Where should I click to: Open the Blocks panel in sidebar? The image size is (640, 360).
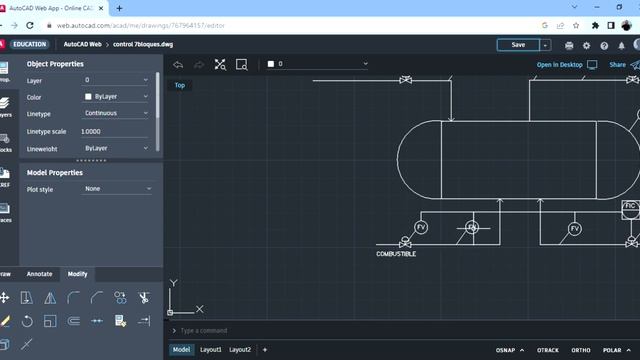pos(5,142)
